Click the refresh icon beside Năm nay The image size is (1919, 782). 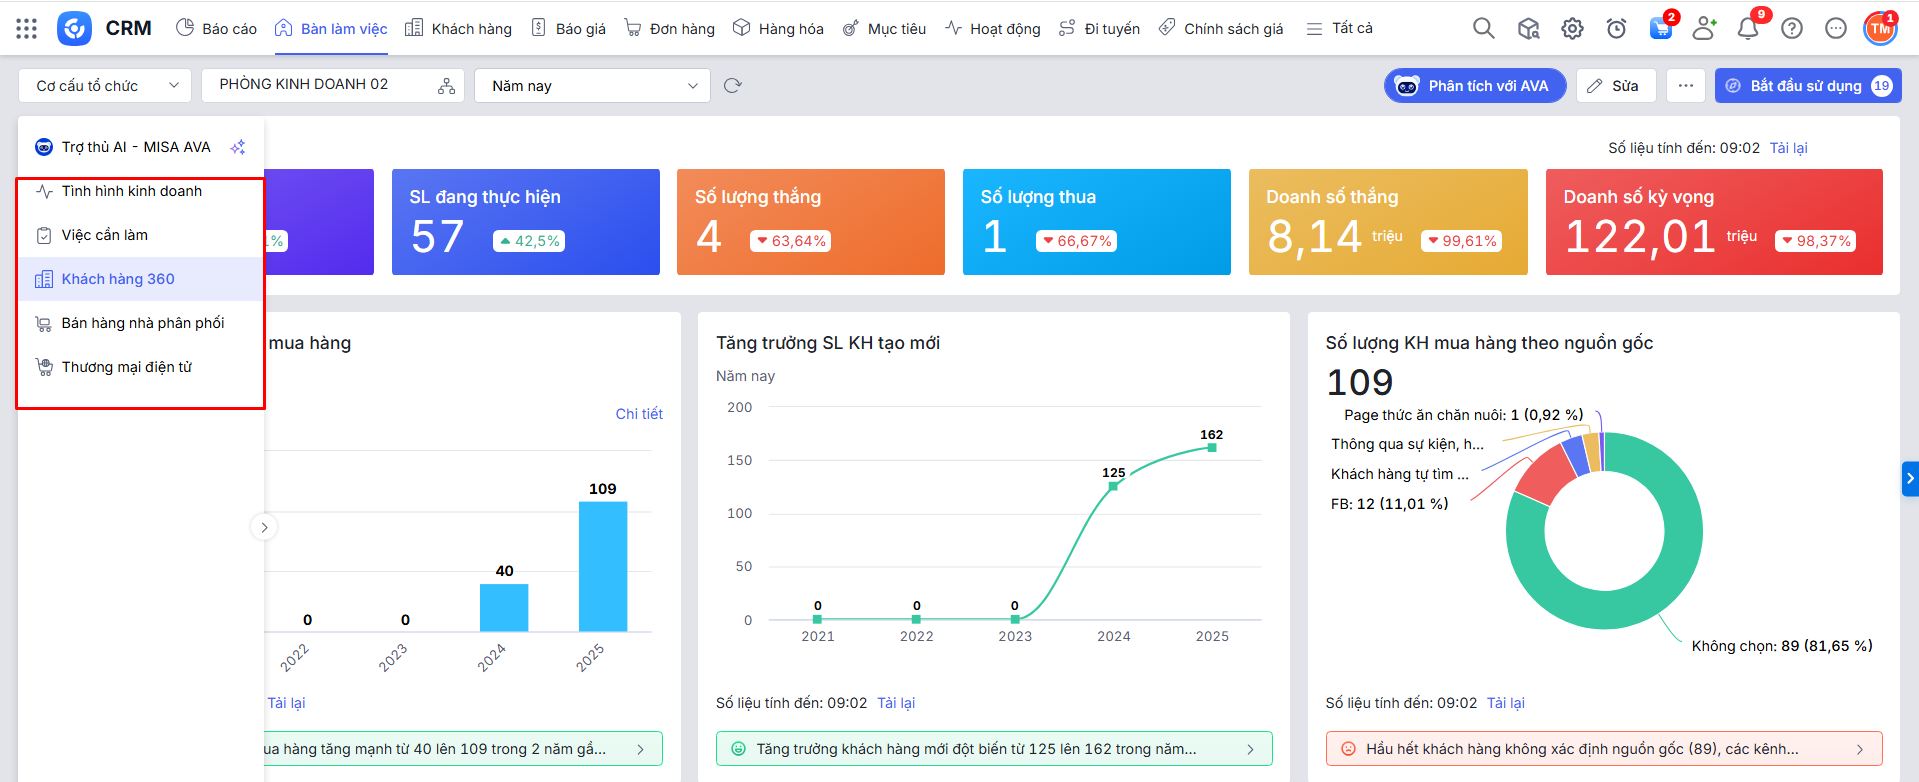point(733,86)
